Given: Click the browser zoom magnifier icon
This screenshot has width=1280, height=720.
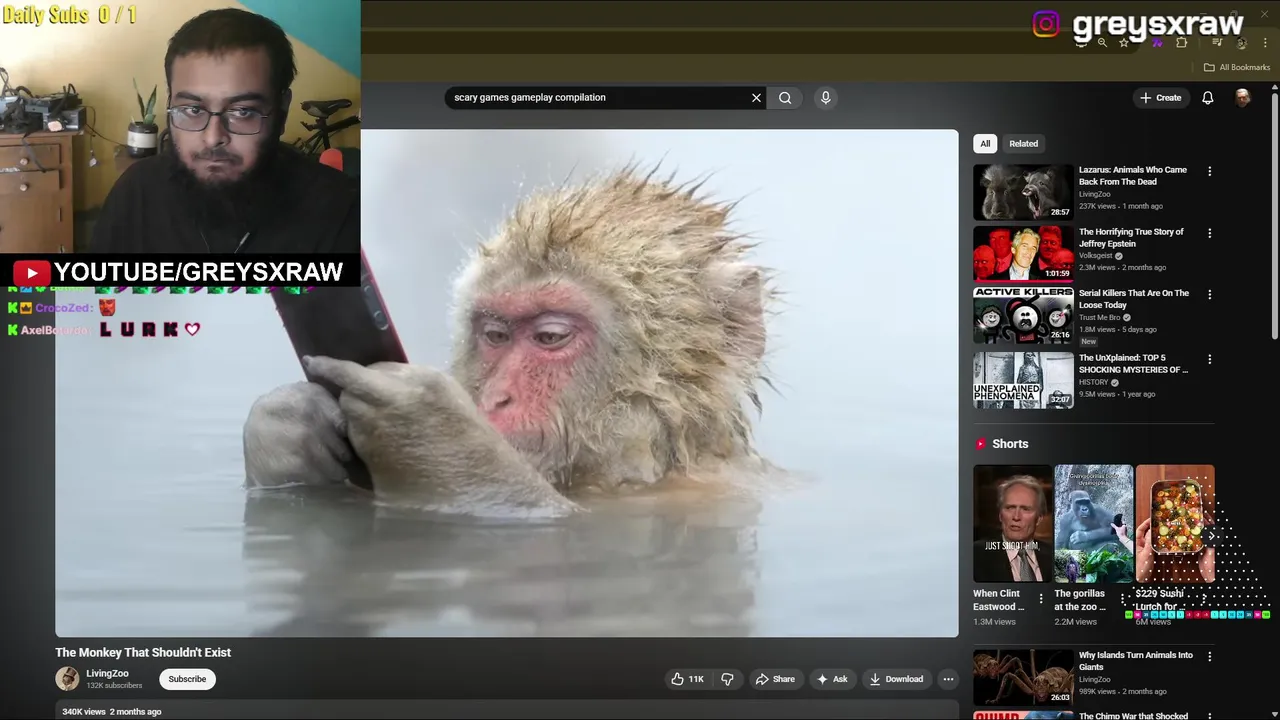Looking at the screenshot, I should pos(1102,43).
